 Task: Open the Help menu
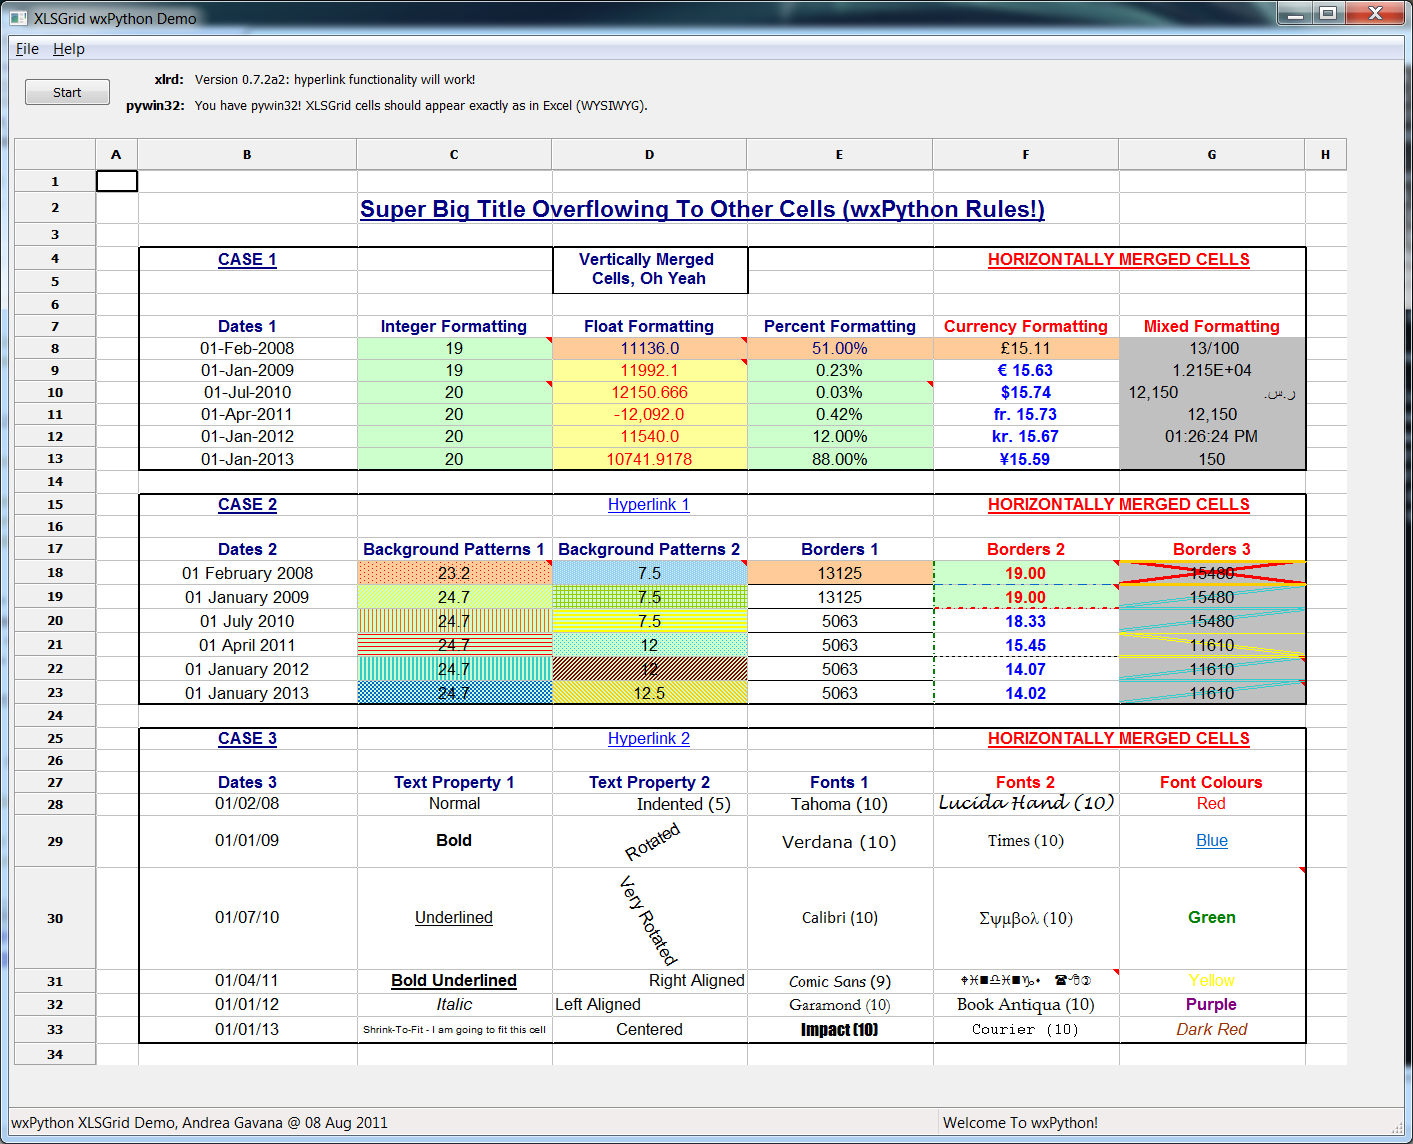pyautogui.click(x=68, y=49)
